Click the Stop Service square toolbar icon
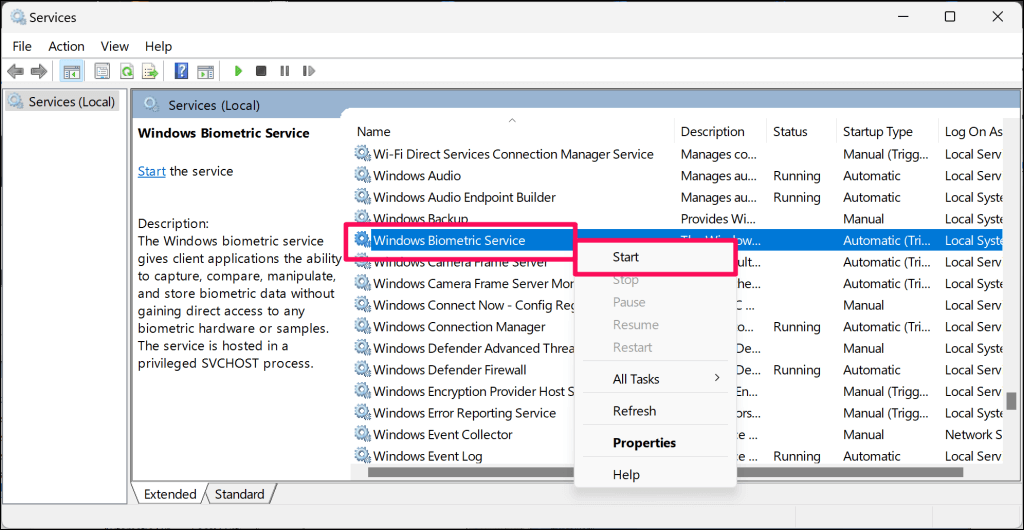 click(x=261, y=71)
